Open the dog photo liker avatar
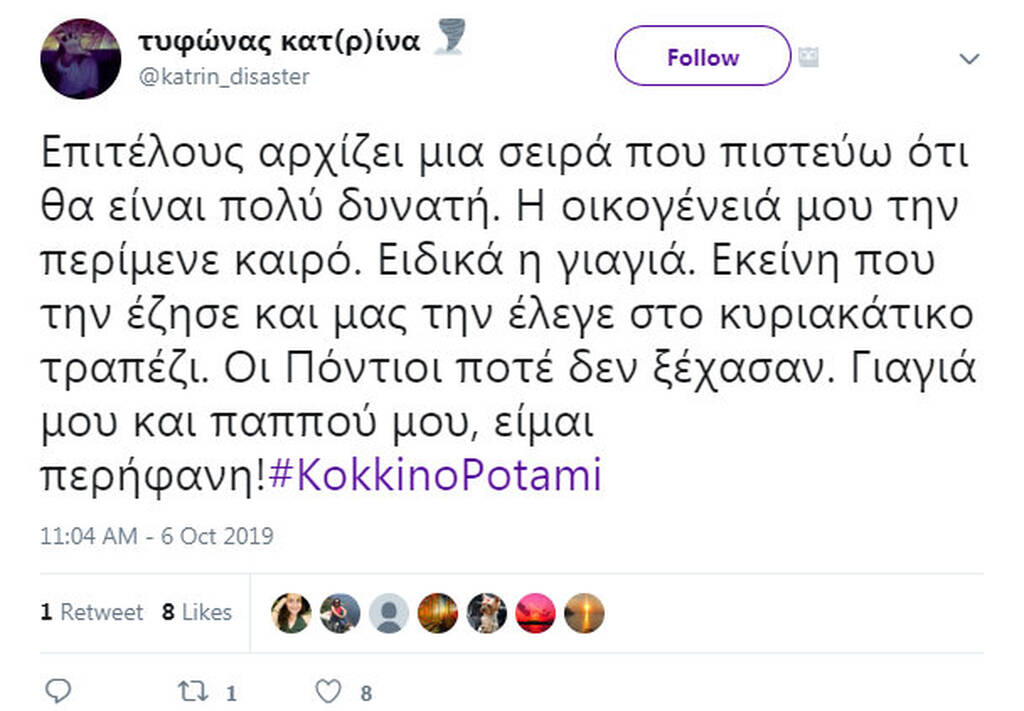The image size is (1024, 711). 486,613
